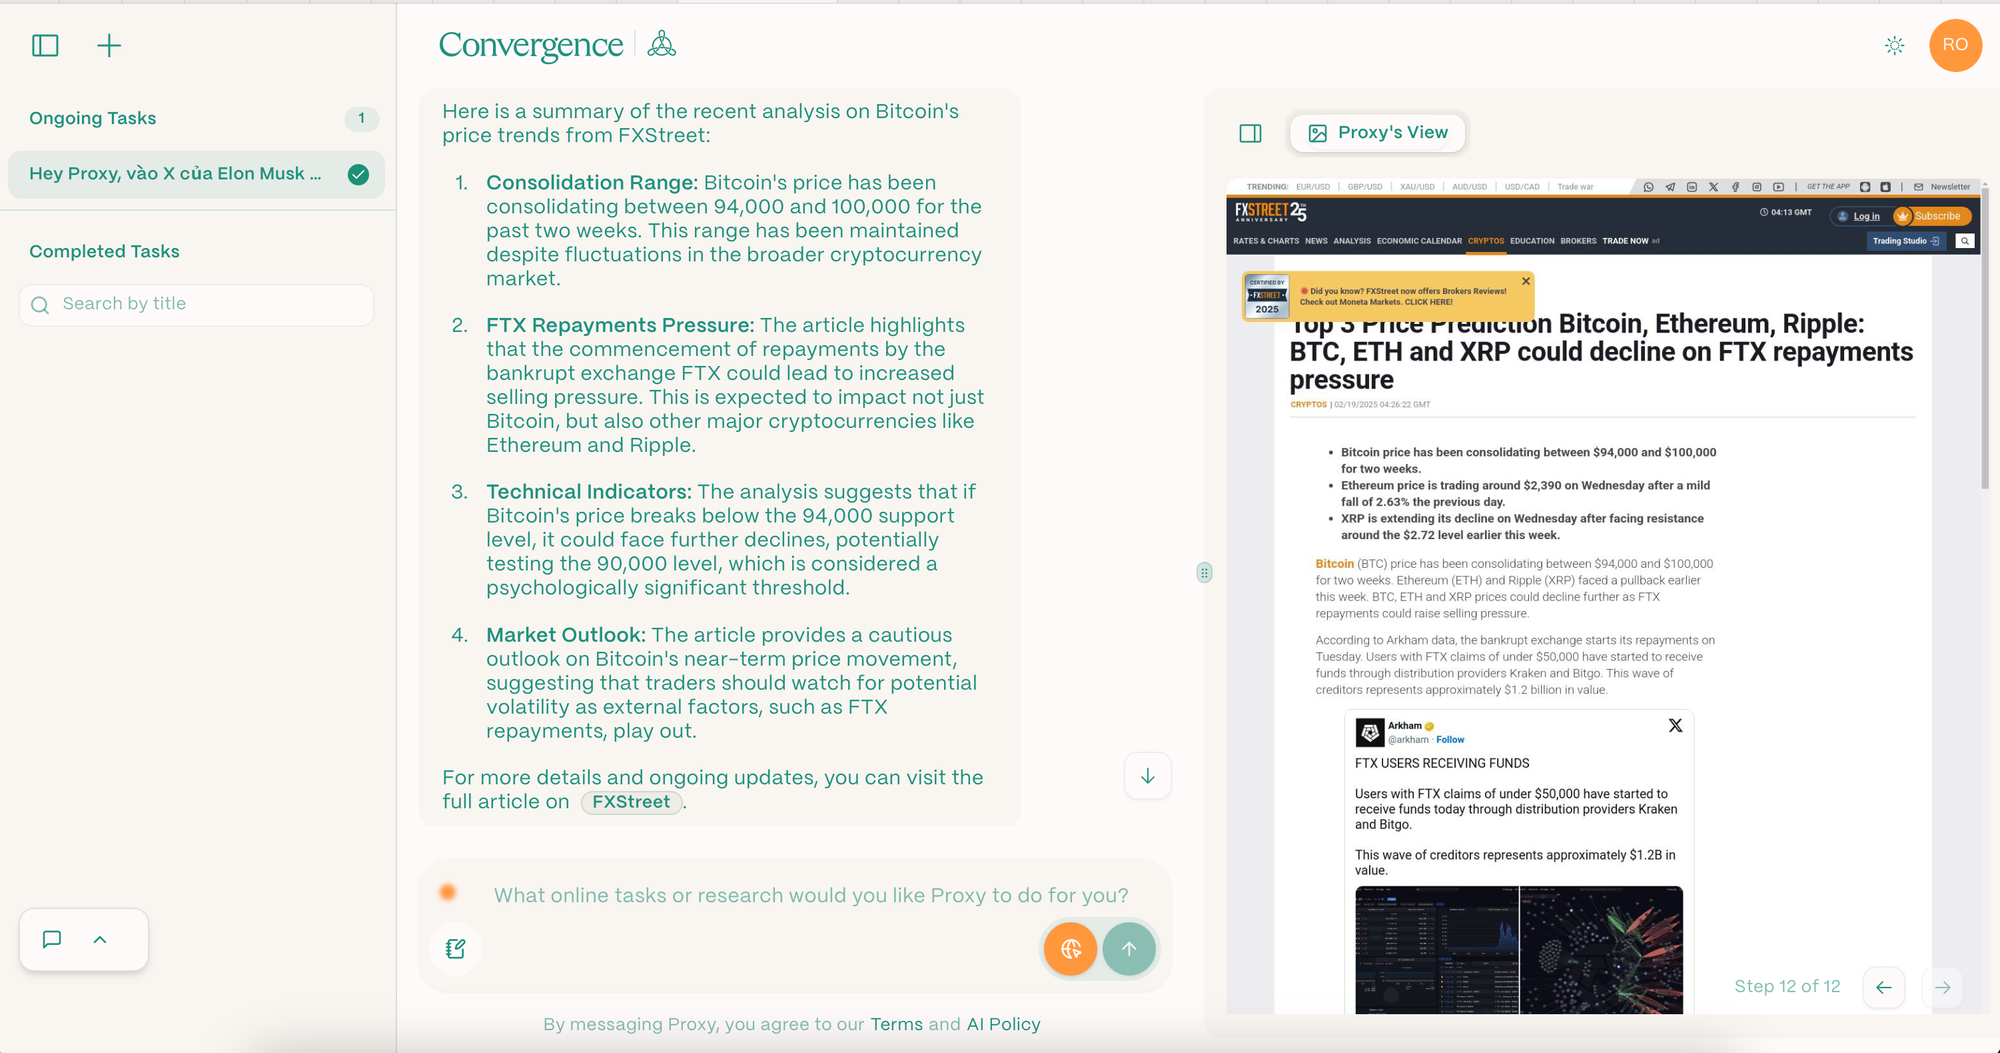The image size is (2000, 1053).
Task: Click the Completed Tasks heading
Action: click(x=104, y=251)
